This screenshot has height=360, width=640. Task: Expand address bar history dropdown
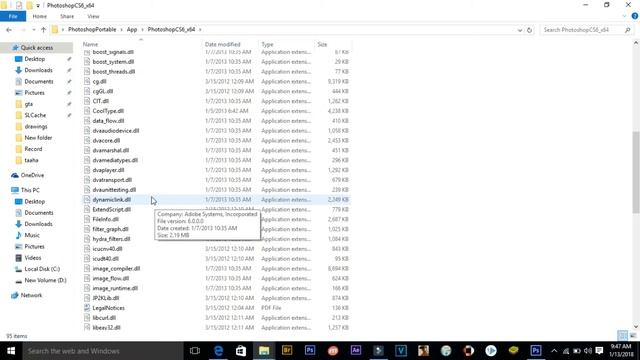coord(520,30)
